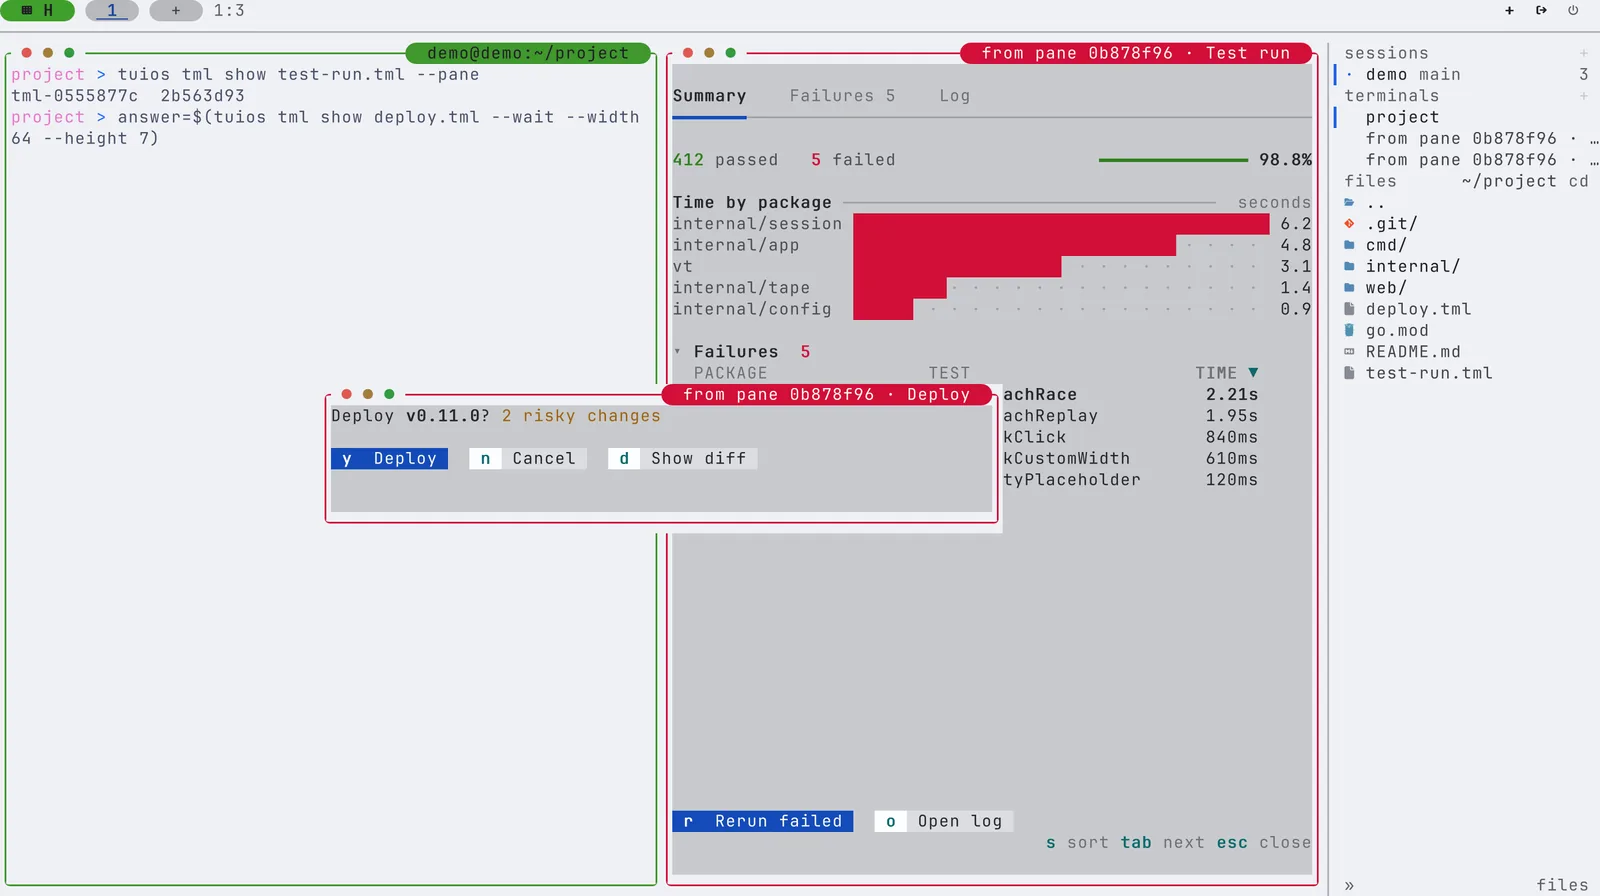Add a new session with sessions plus icon
The image size is (1600, 896).
[1583, 53]
